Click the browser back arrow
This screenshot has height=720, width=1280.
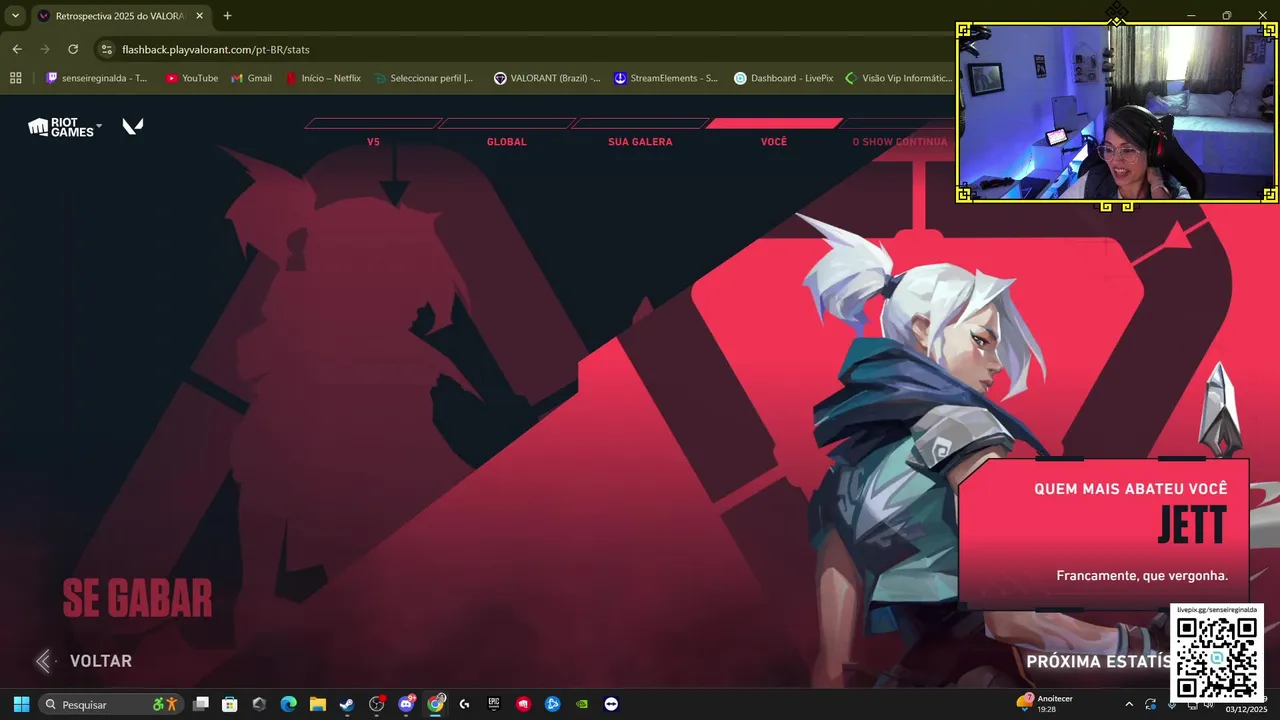(x=17, y=49)
